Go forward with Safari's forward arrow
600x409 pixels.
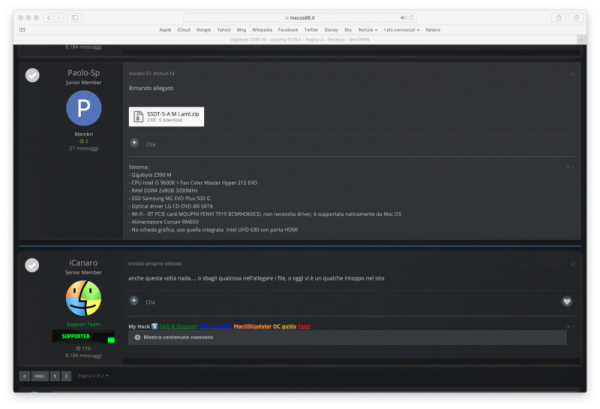coord(59,18)
